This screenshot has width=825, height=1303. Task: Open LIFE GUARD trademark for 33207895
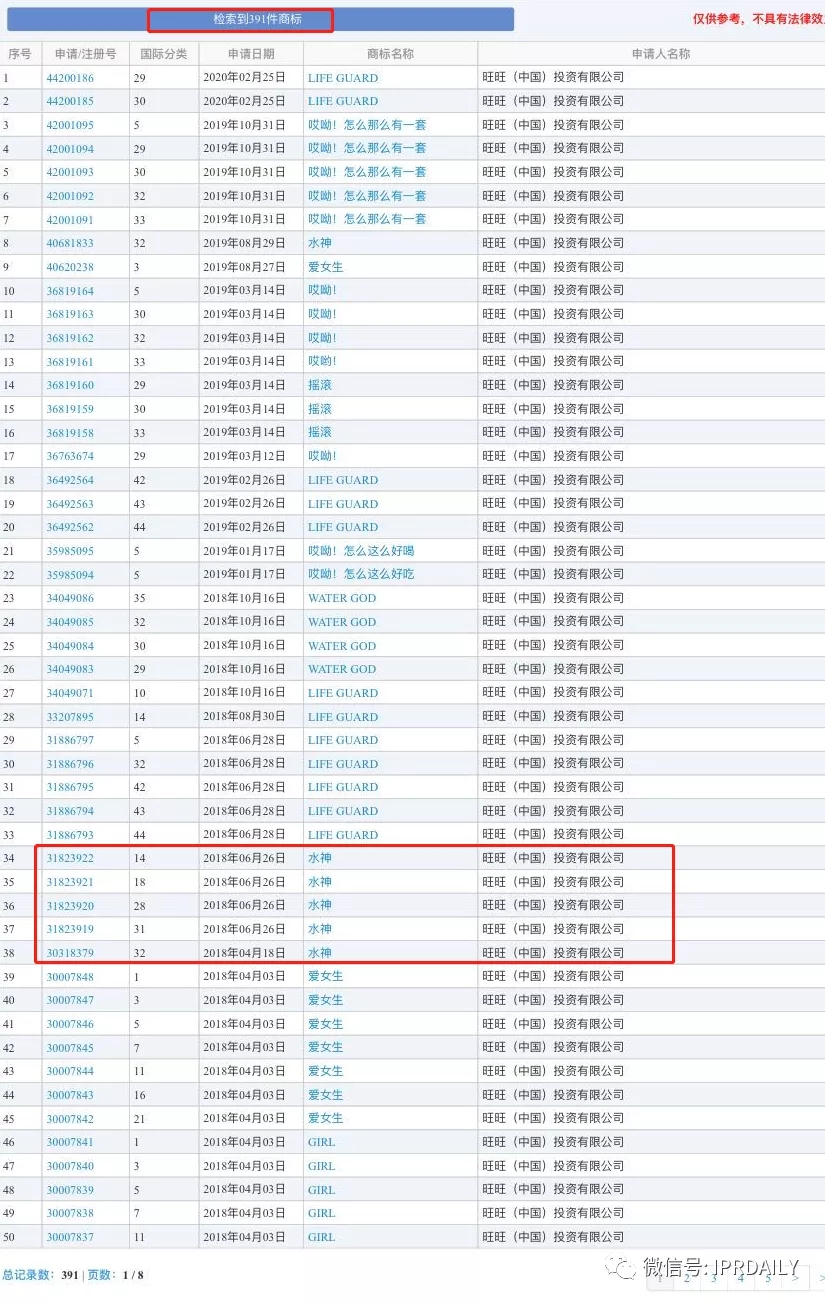(343, 717)
